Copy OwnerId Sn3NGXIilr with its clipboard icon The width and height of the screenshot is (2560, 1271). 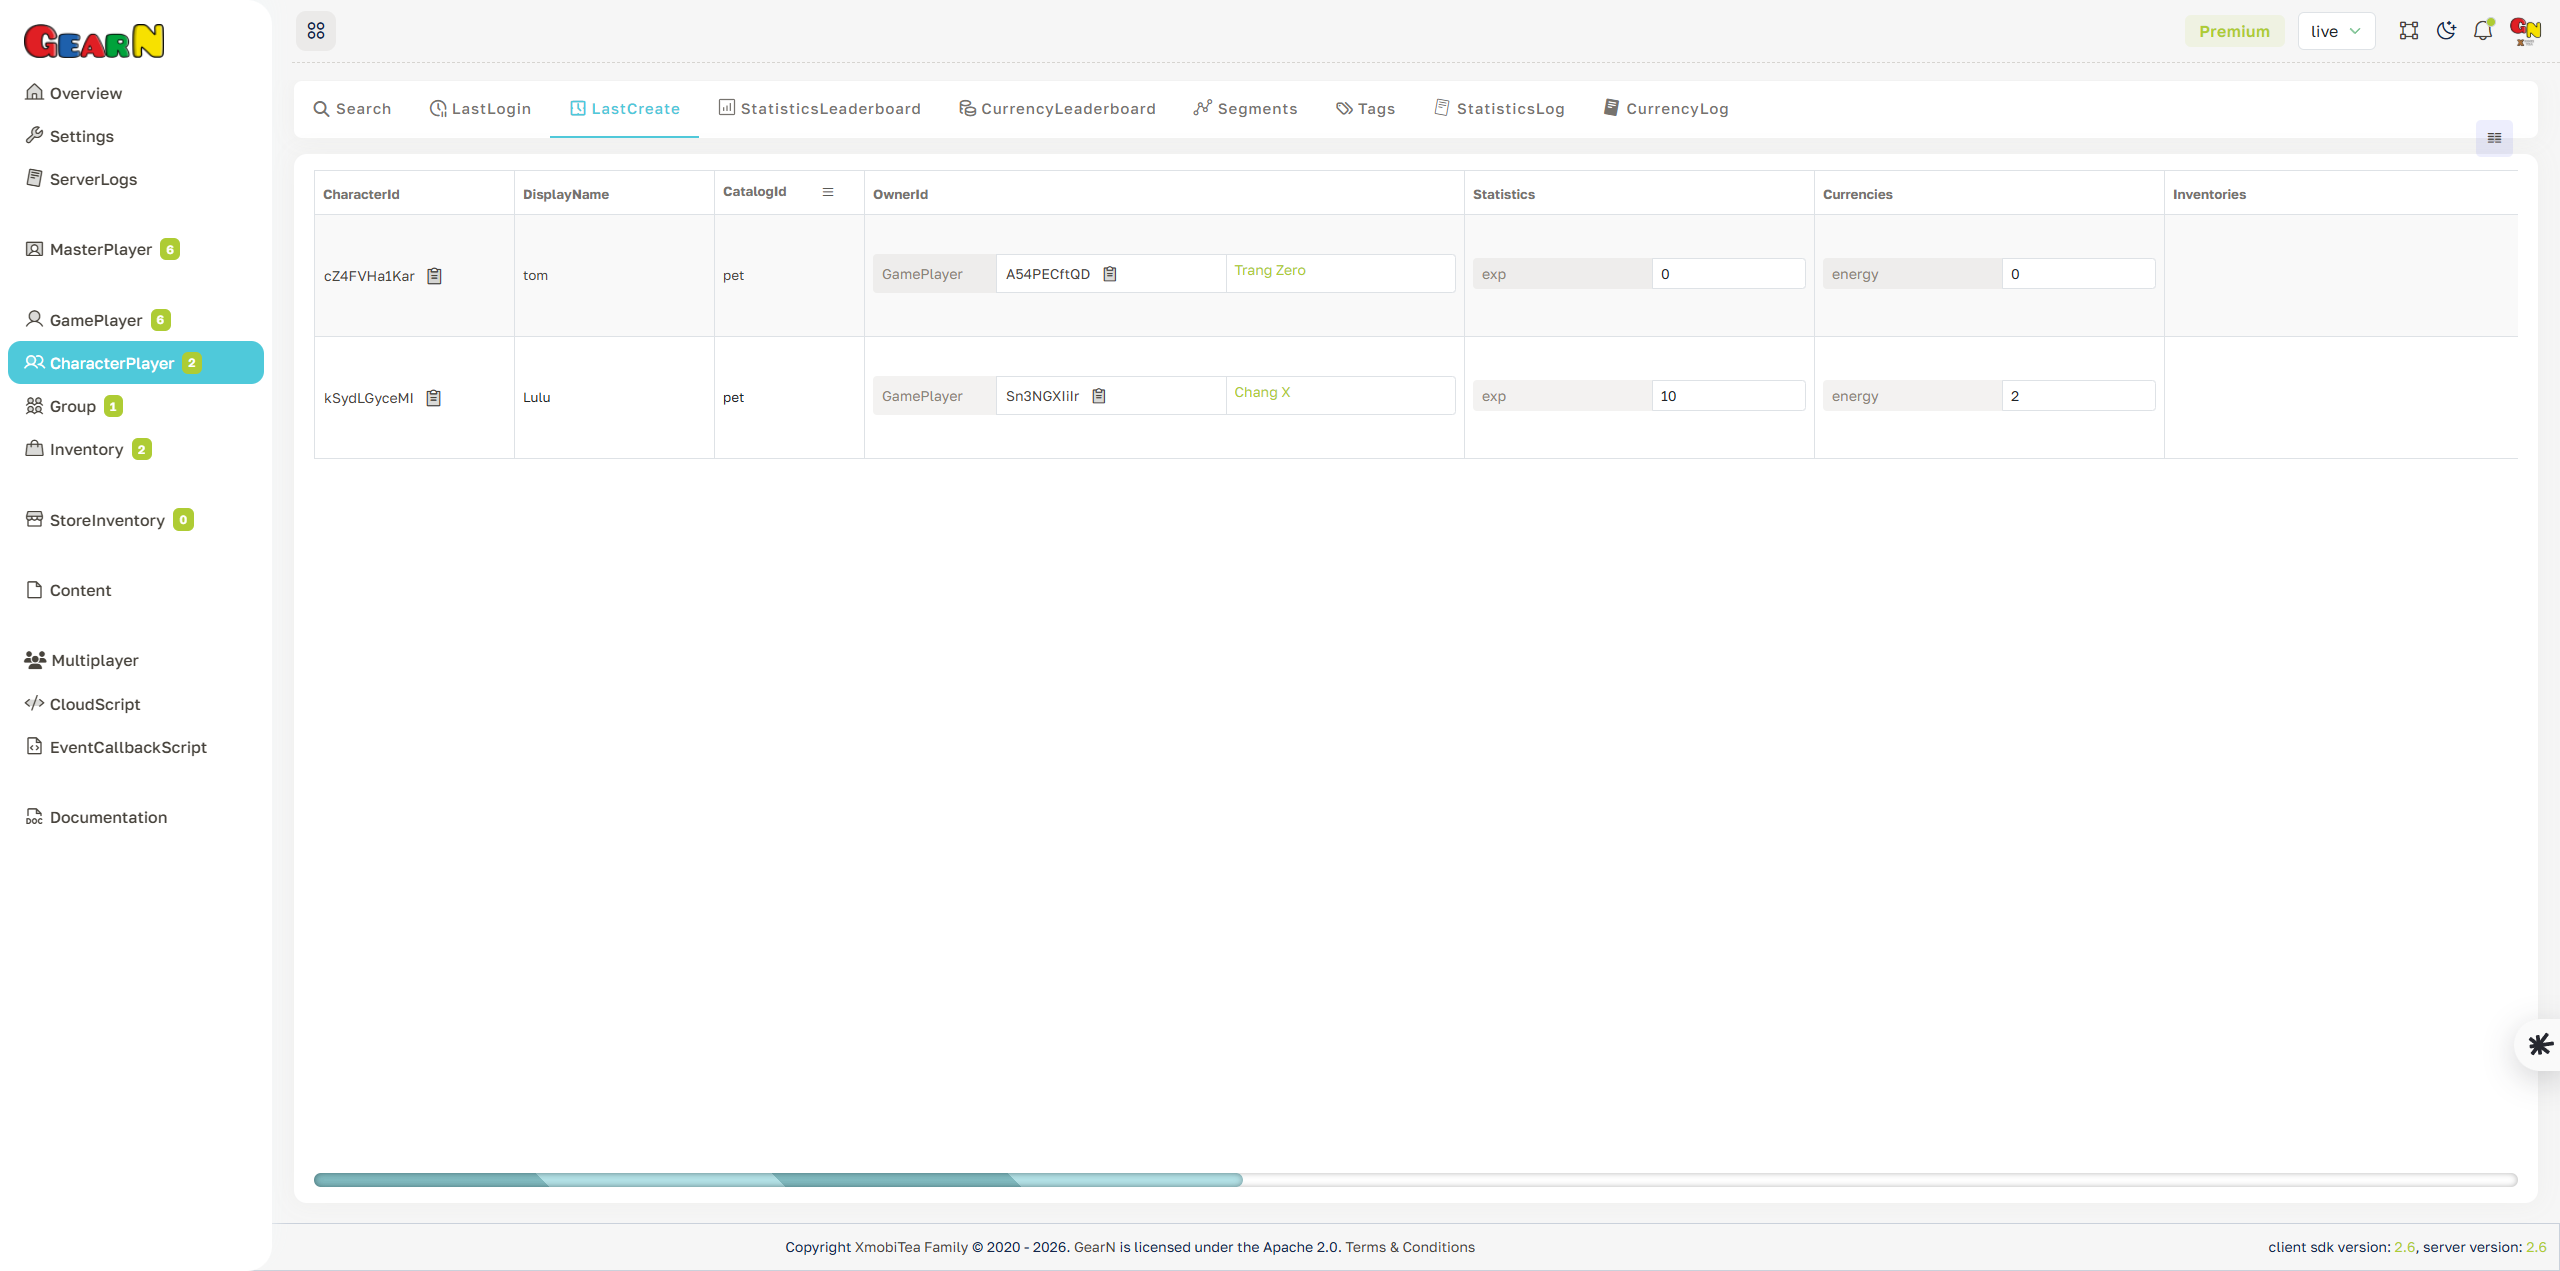click(x=1098, y=395)
